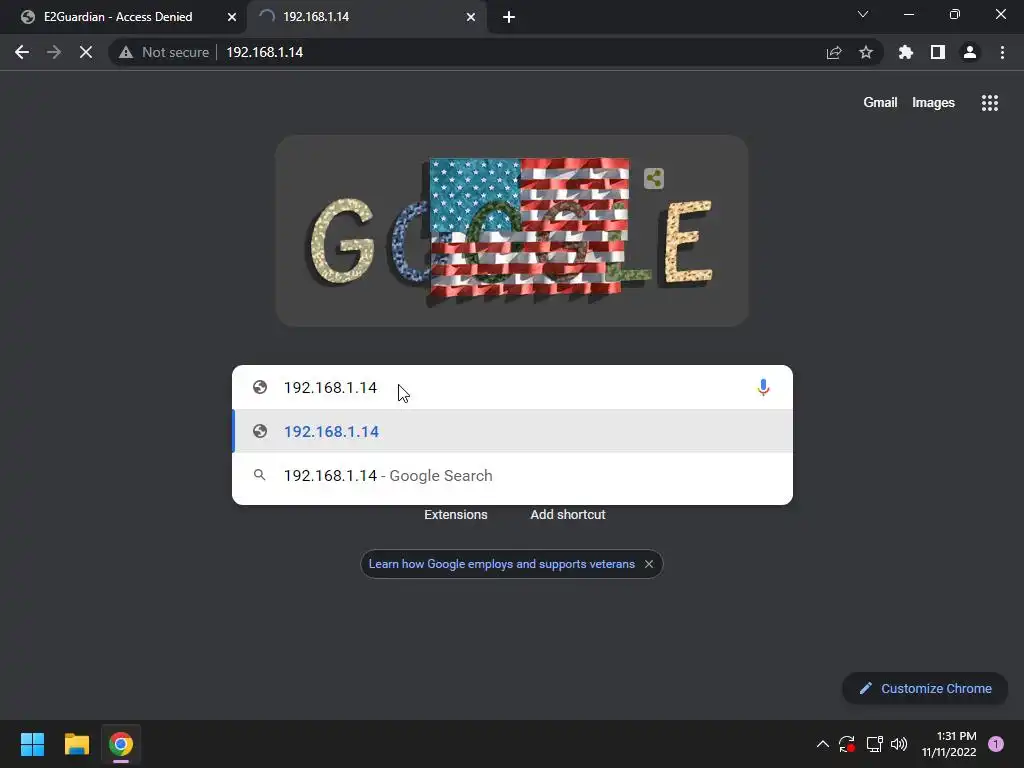Click Customize Chrome button
1024x768 pixels.
[x=925, y=688]
